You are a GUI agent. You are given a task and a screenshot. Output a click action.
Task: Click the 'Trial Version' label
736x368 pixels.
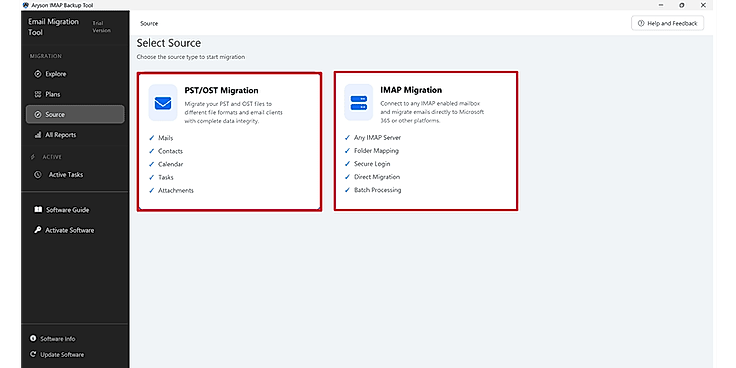[101, 27]
